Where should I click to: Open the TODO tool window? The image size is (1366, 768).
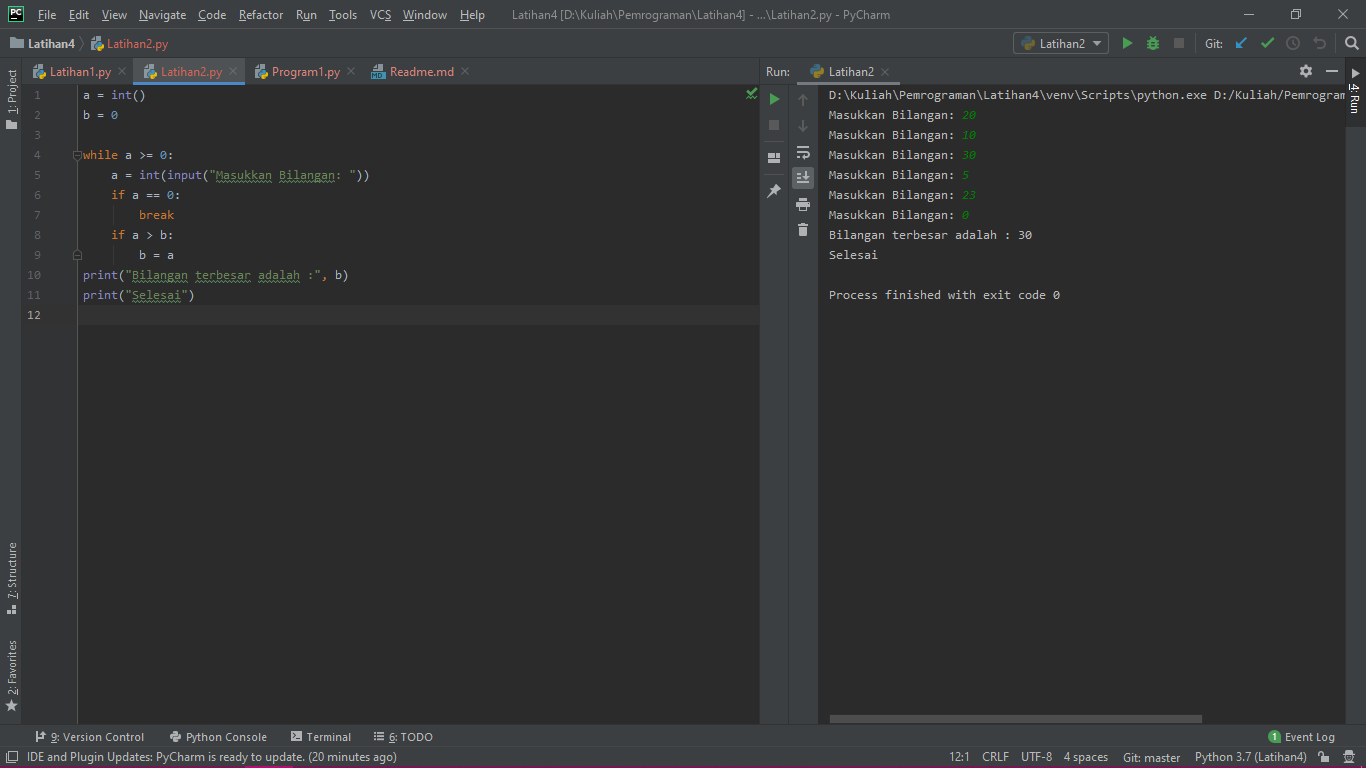click(x=403, y=737)
